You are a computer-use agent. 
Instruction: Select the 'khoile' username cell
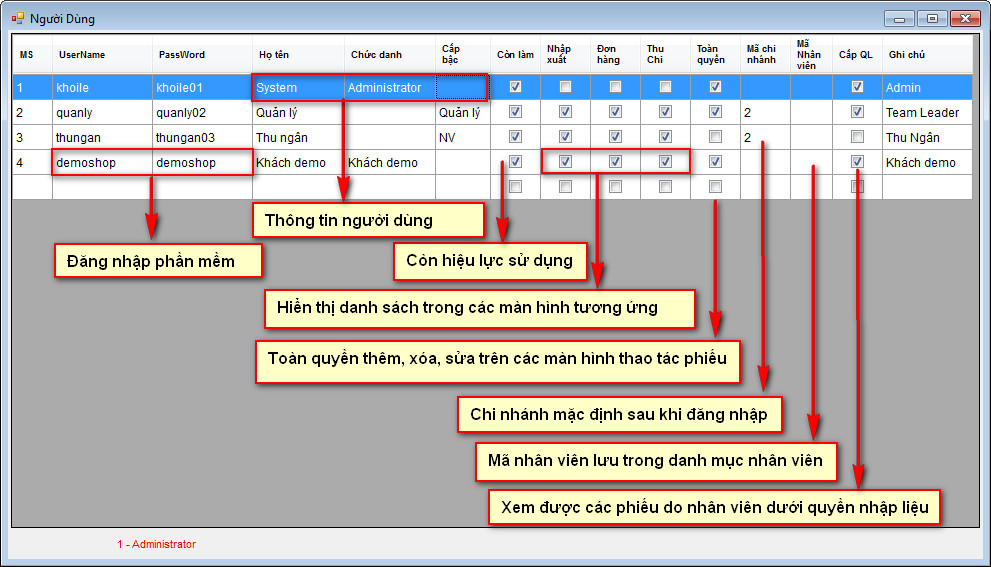coord(102,87)
